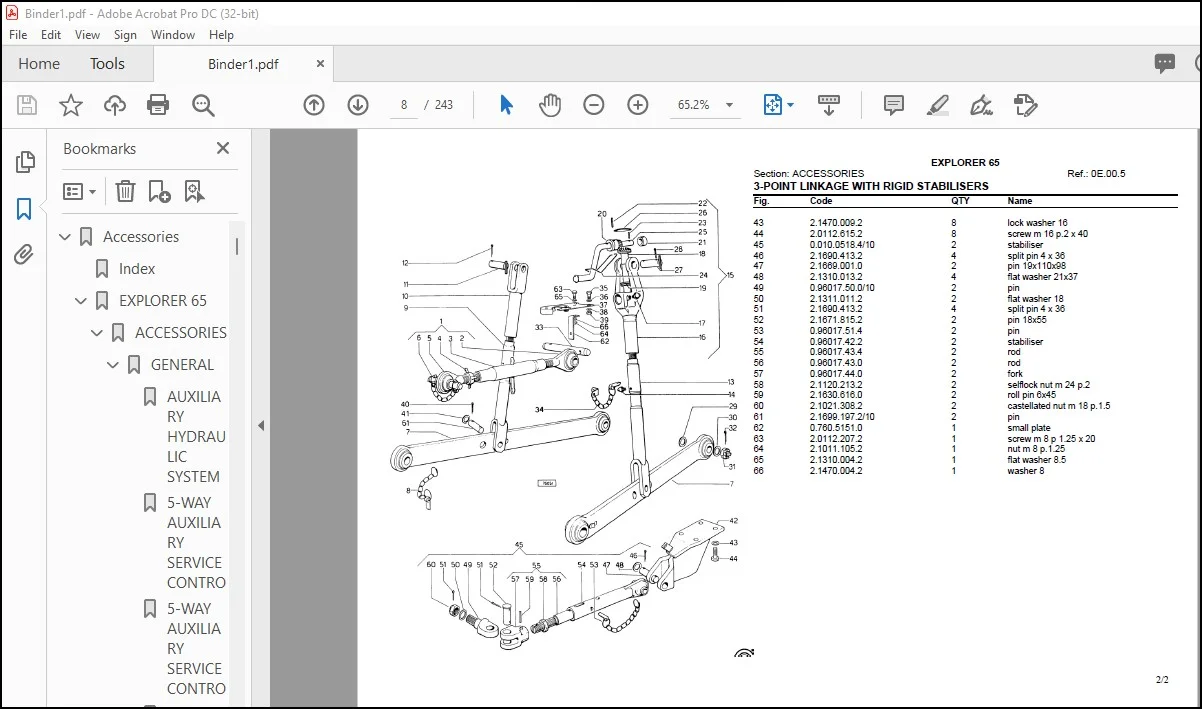This screenshot has height=709, width=1202.
Task: Open the Help menu
Action: point(221,34)
